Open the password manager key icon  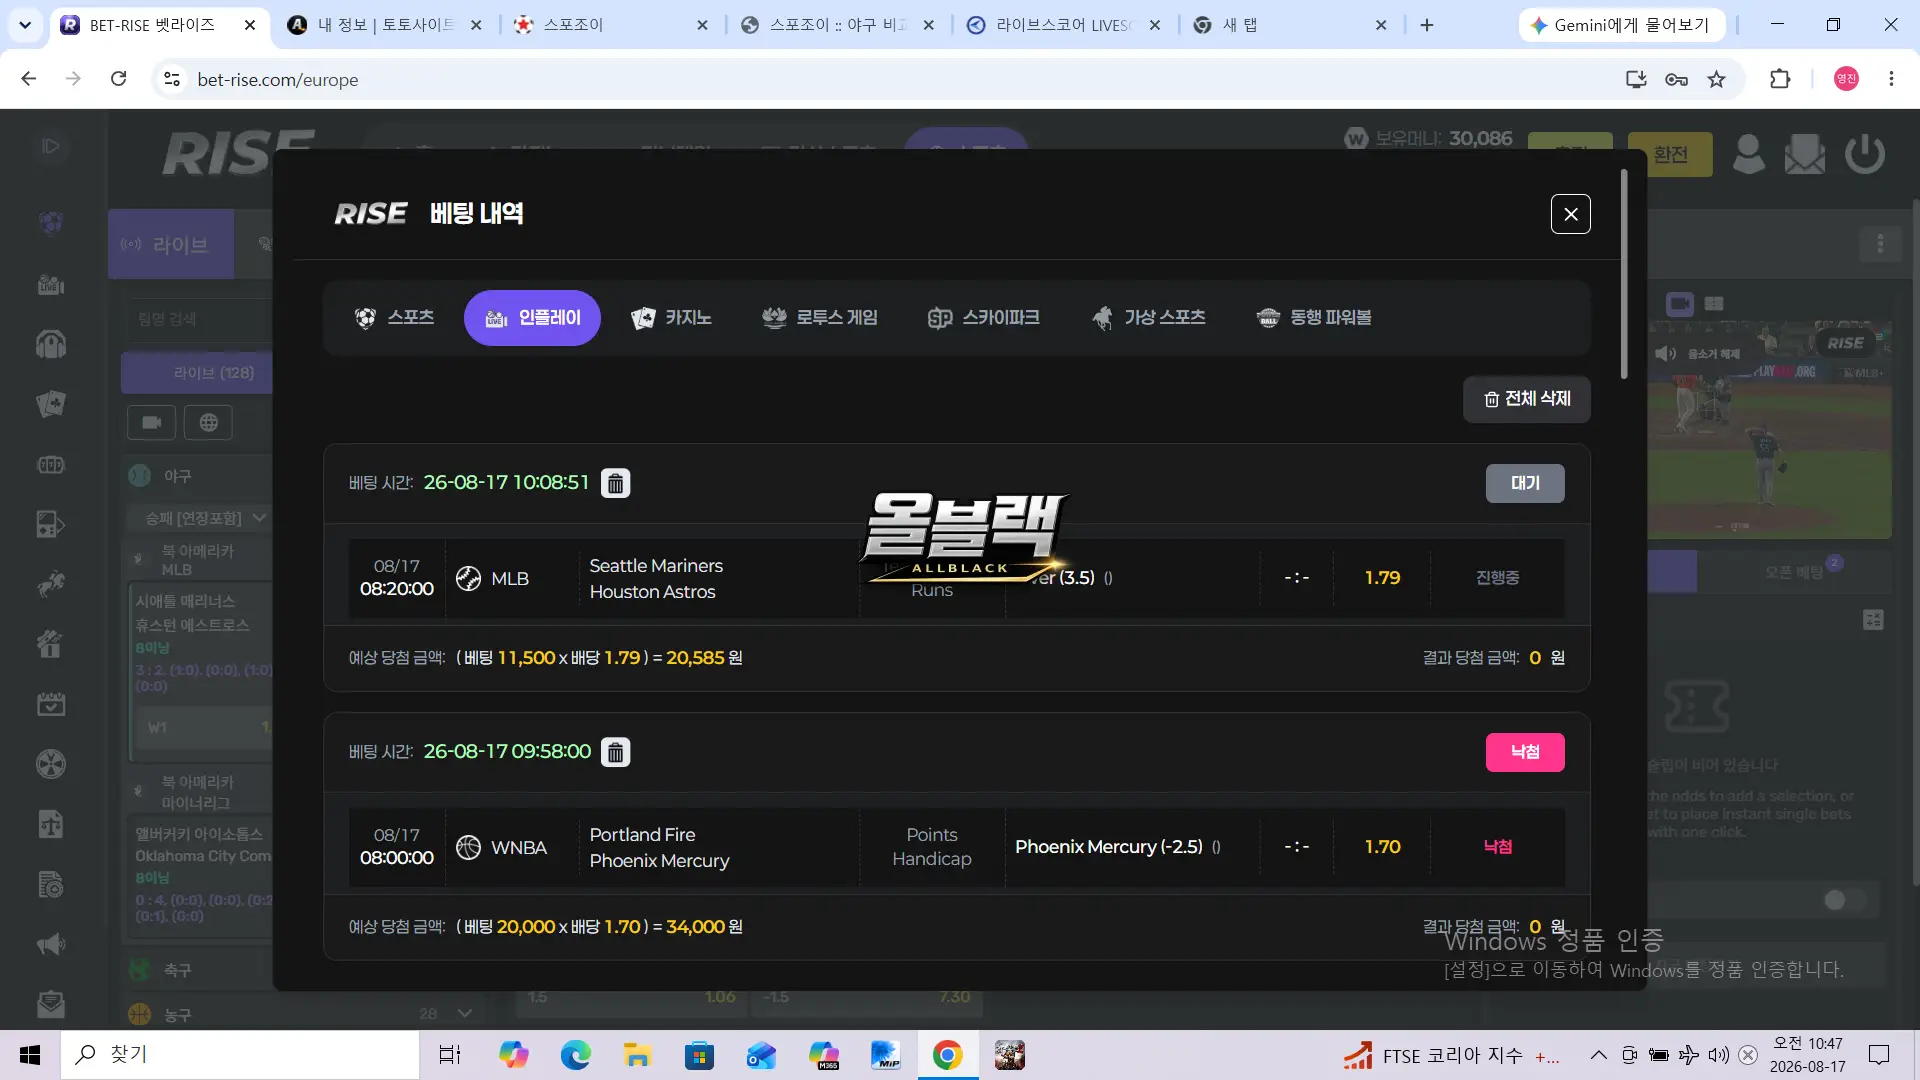(x=1676, y=79)
